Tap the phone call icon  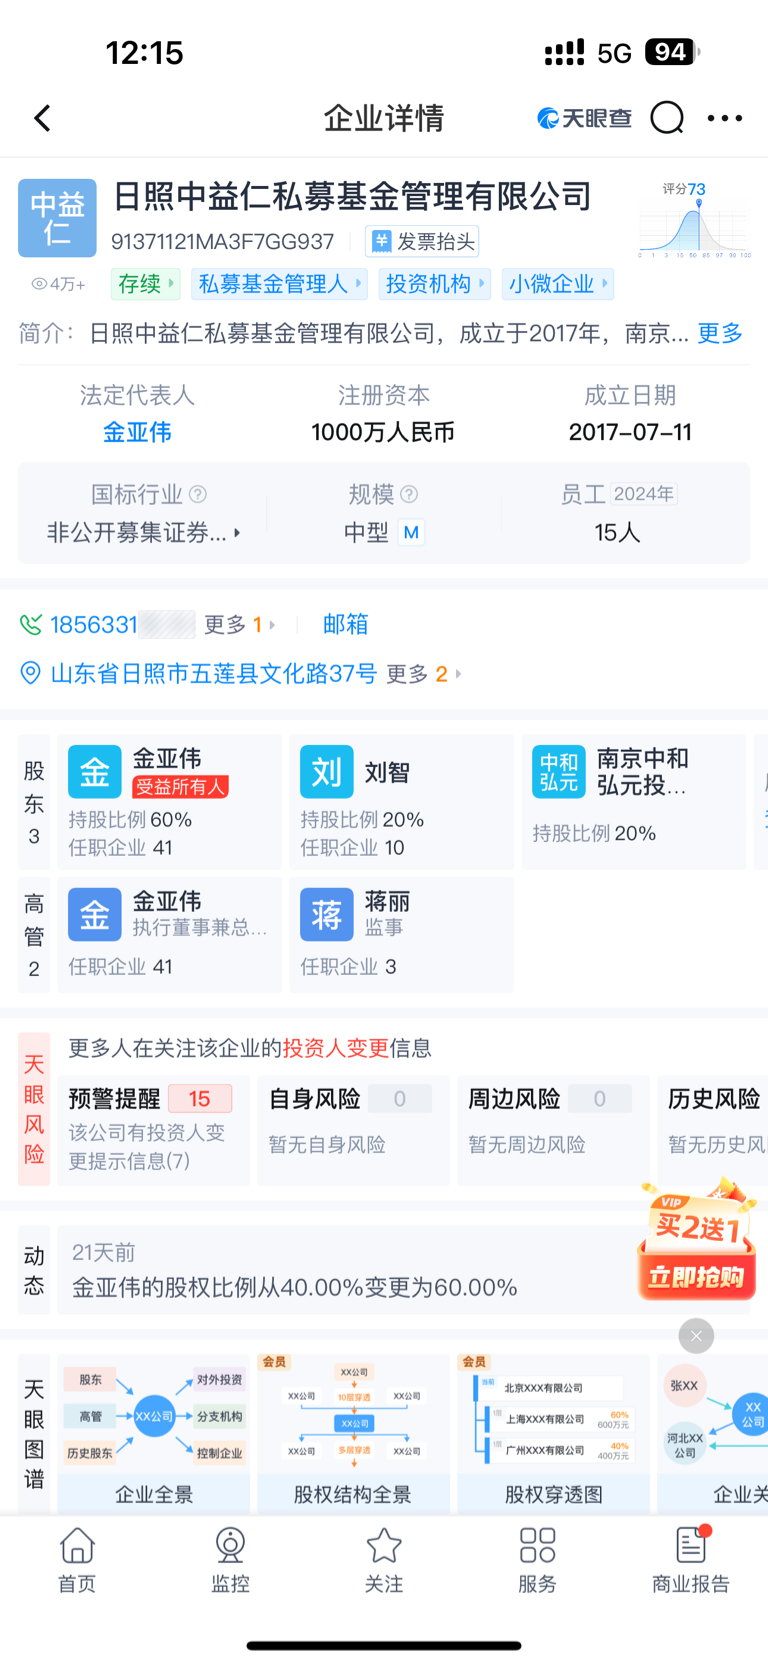coord(31,625)
